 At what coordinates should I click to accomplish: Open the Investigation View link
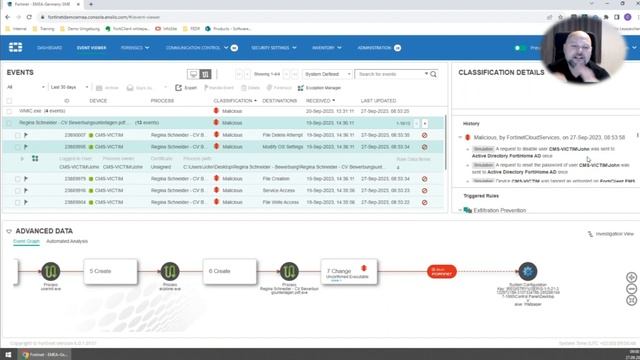(611, 234)
